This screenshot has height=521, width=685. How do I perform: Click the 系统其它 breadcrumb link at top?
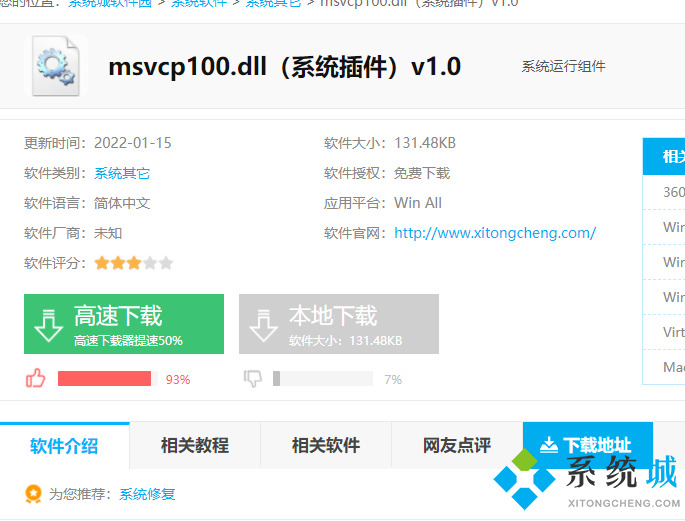coord(273,3)
